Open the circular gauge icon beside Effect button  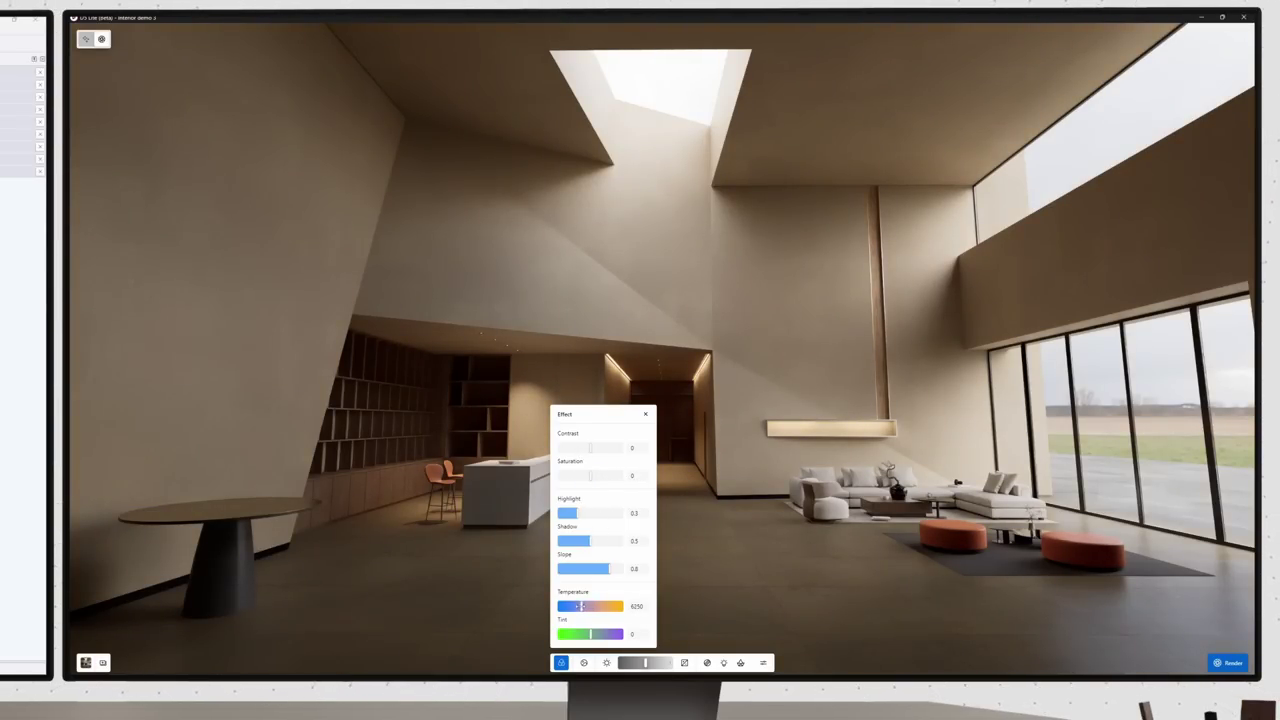click(x=584, y=663)
